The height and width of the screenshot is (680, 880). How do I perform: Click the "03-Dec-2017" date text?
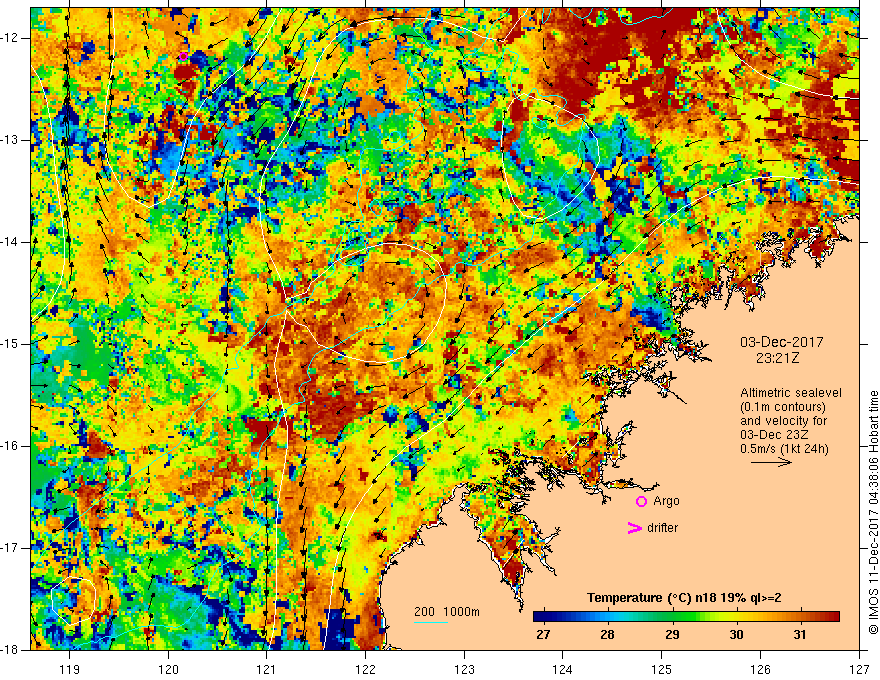pyautogui.click(x=781, y=342)
